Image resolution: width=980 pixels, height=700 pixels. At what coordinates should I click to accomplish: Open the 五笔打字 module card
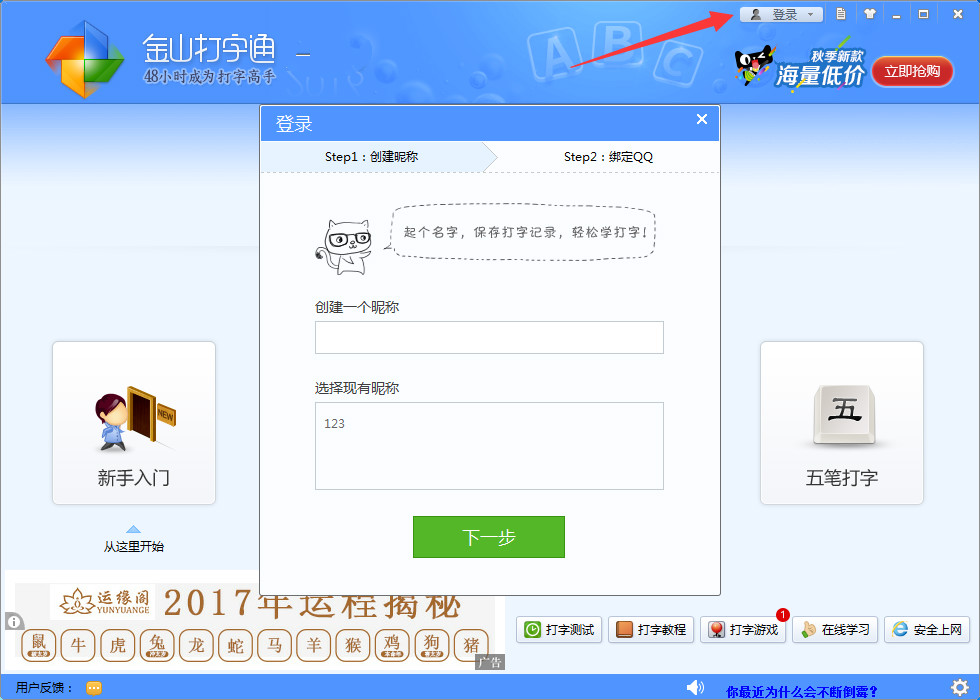[x=842, y=422]
